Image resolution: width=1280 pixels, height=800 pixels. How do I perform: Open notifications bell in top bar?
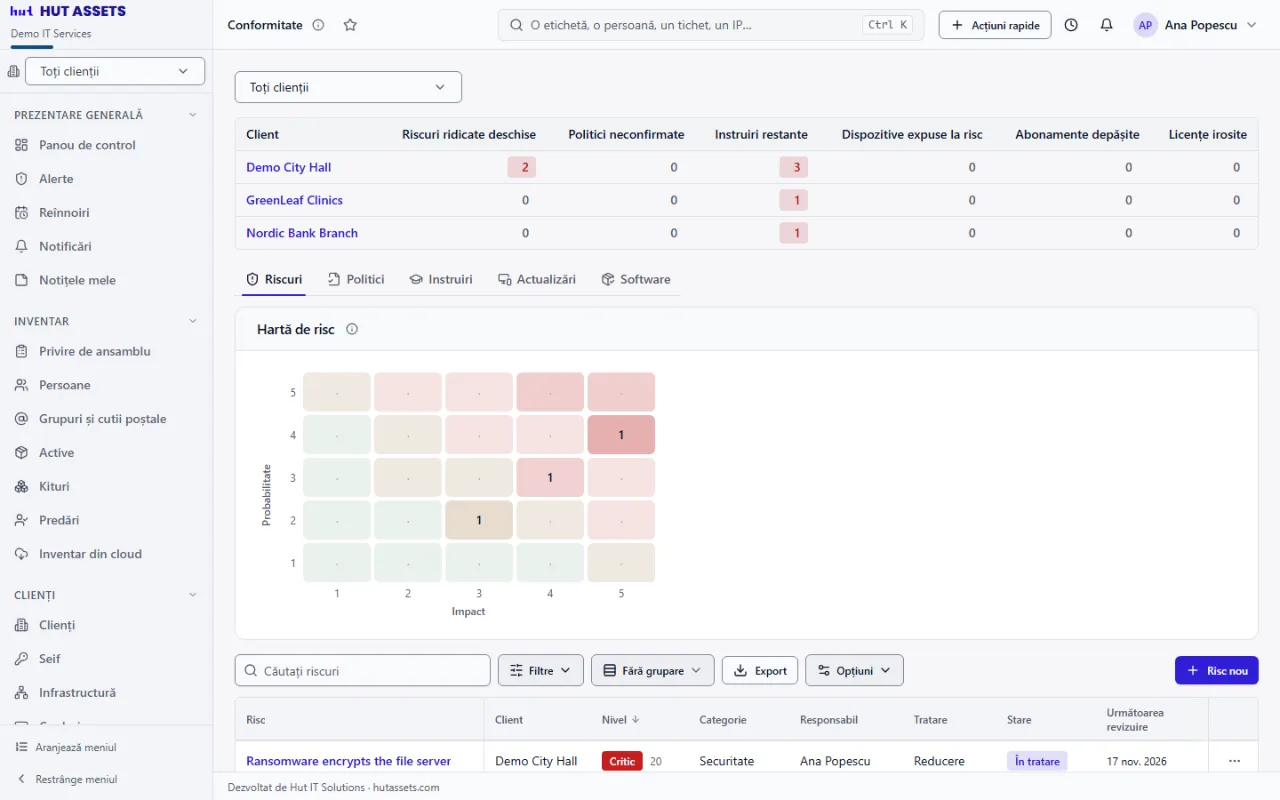[1106, 25]
